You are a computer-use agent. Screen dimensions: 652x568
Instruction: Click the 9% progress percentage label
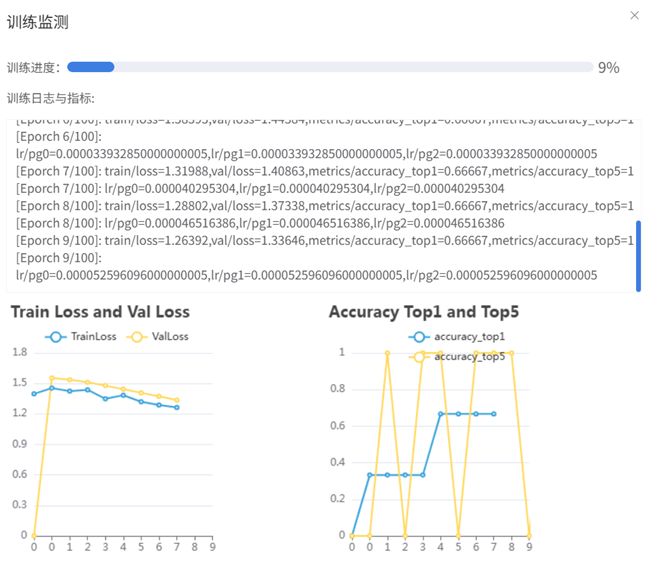click(x=608, y=68)
